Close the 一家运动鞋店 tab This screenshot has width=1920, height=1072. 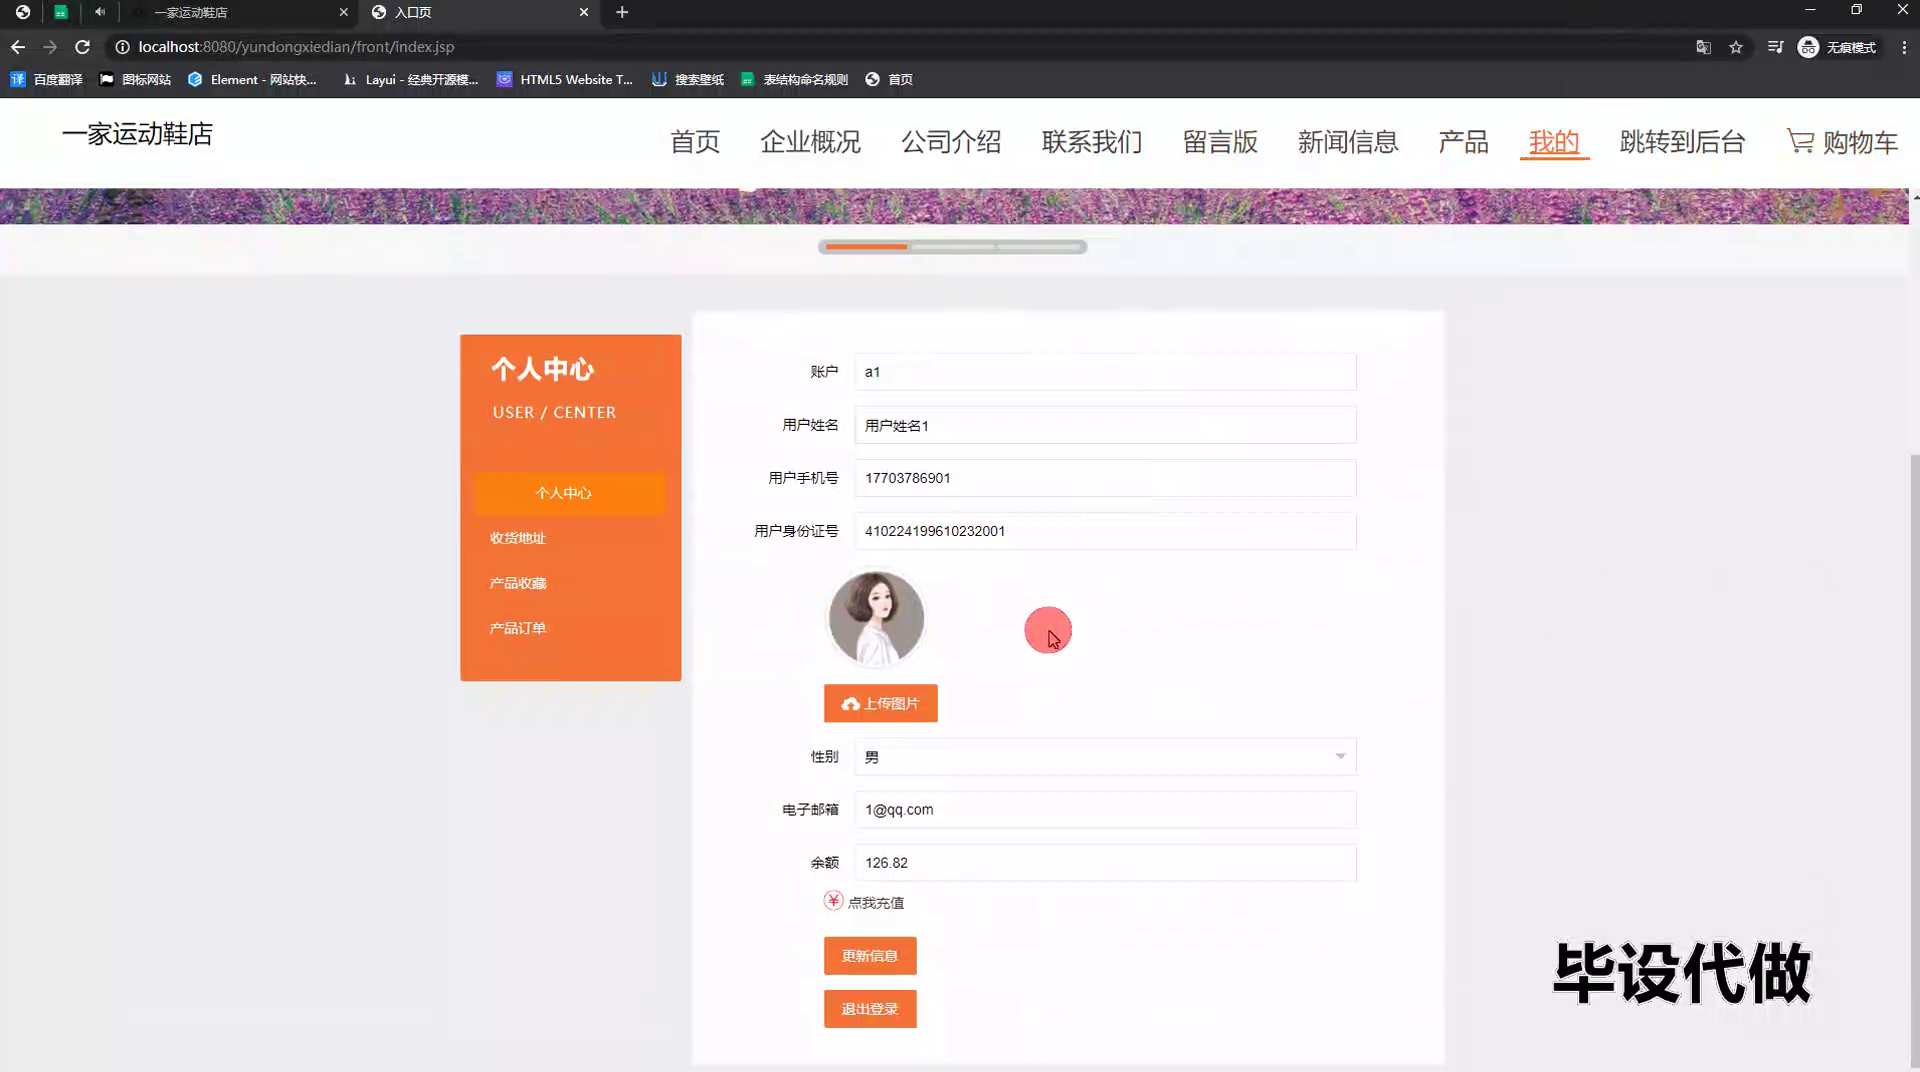coord(344,12)
